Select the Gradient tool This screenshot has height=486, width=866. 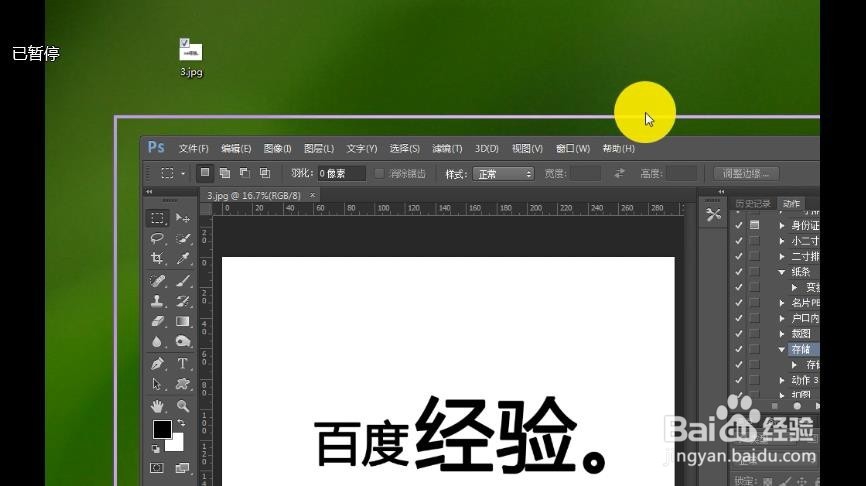[182, 321]
